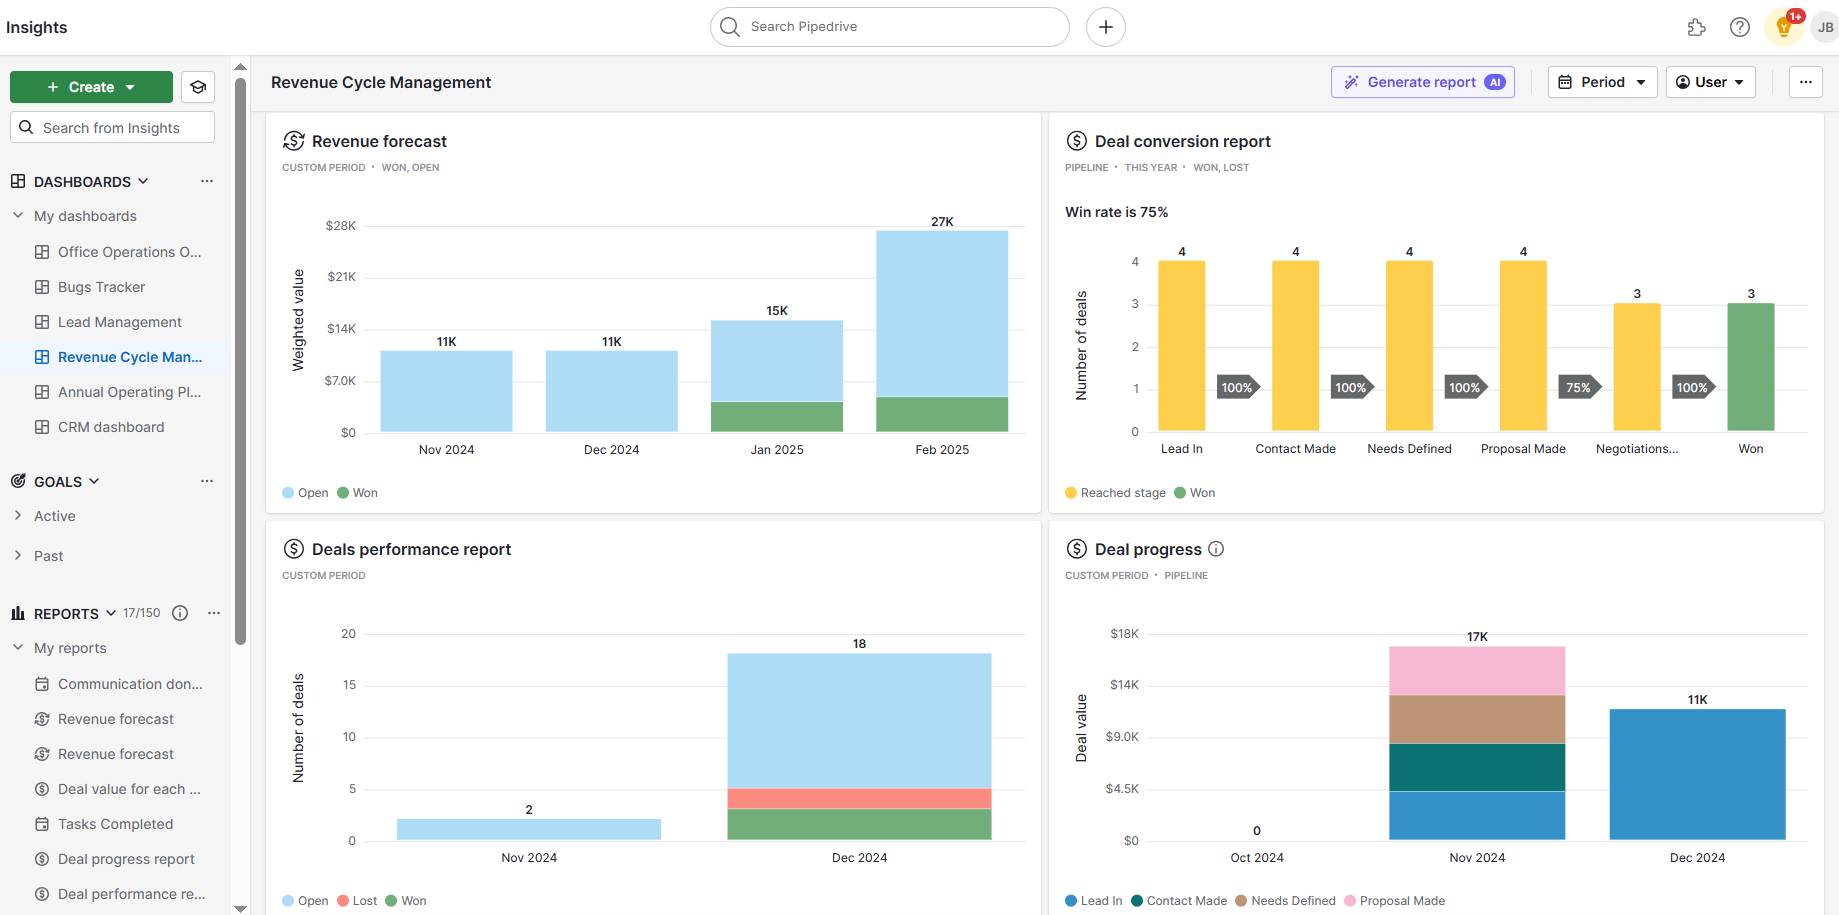Click the Reports usage info icon
1839x915 pixels.
[x=180, y=613]
